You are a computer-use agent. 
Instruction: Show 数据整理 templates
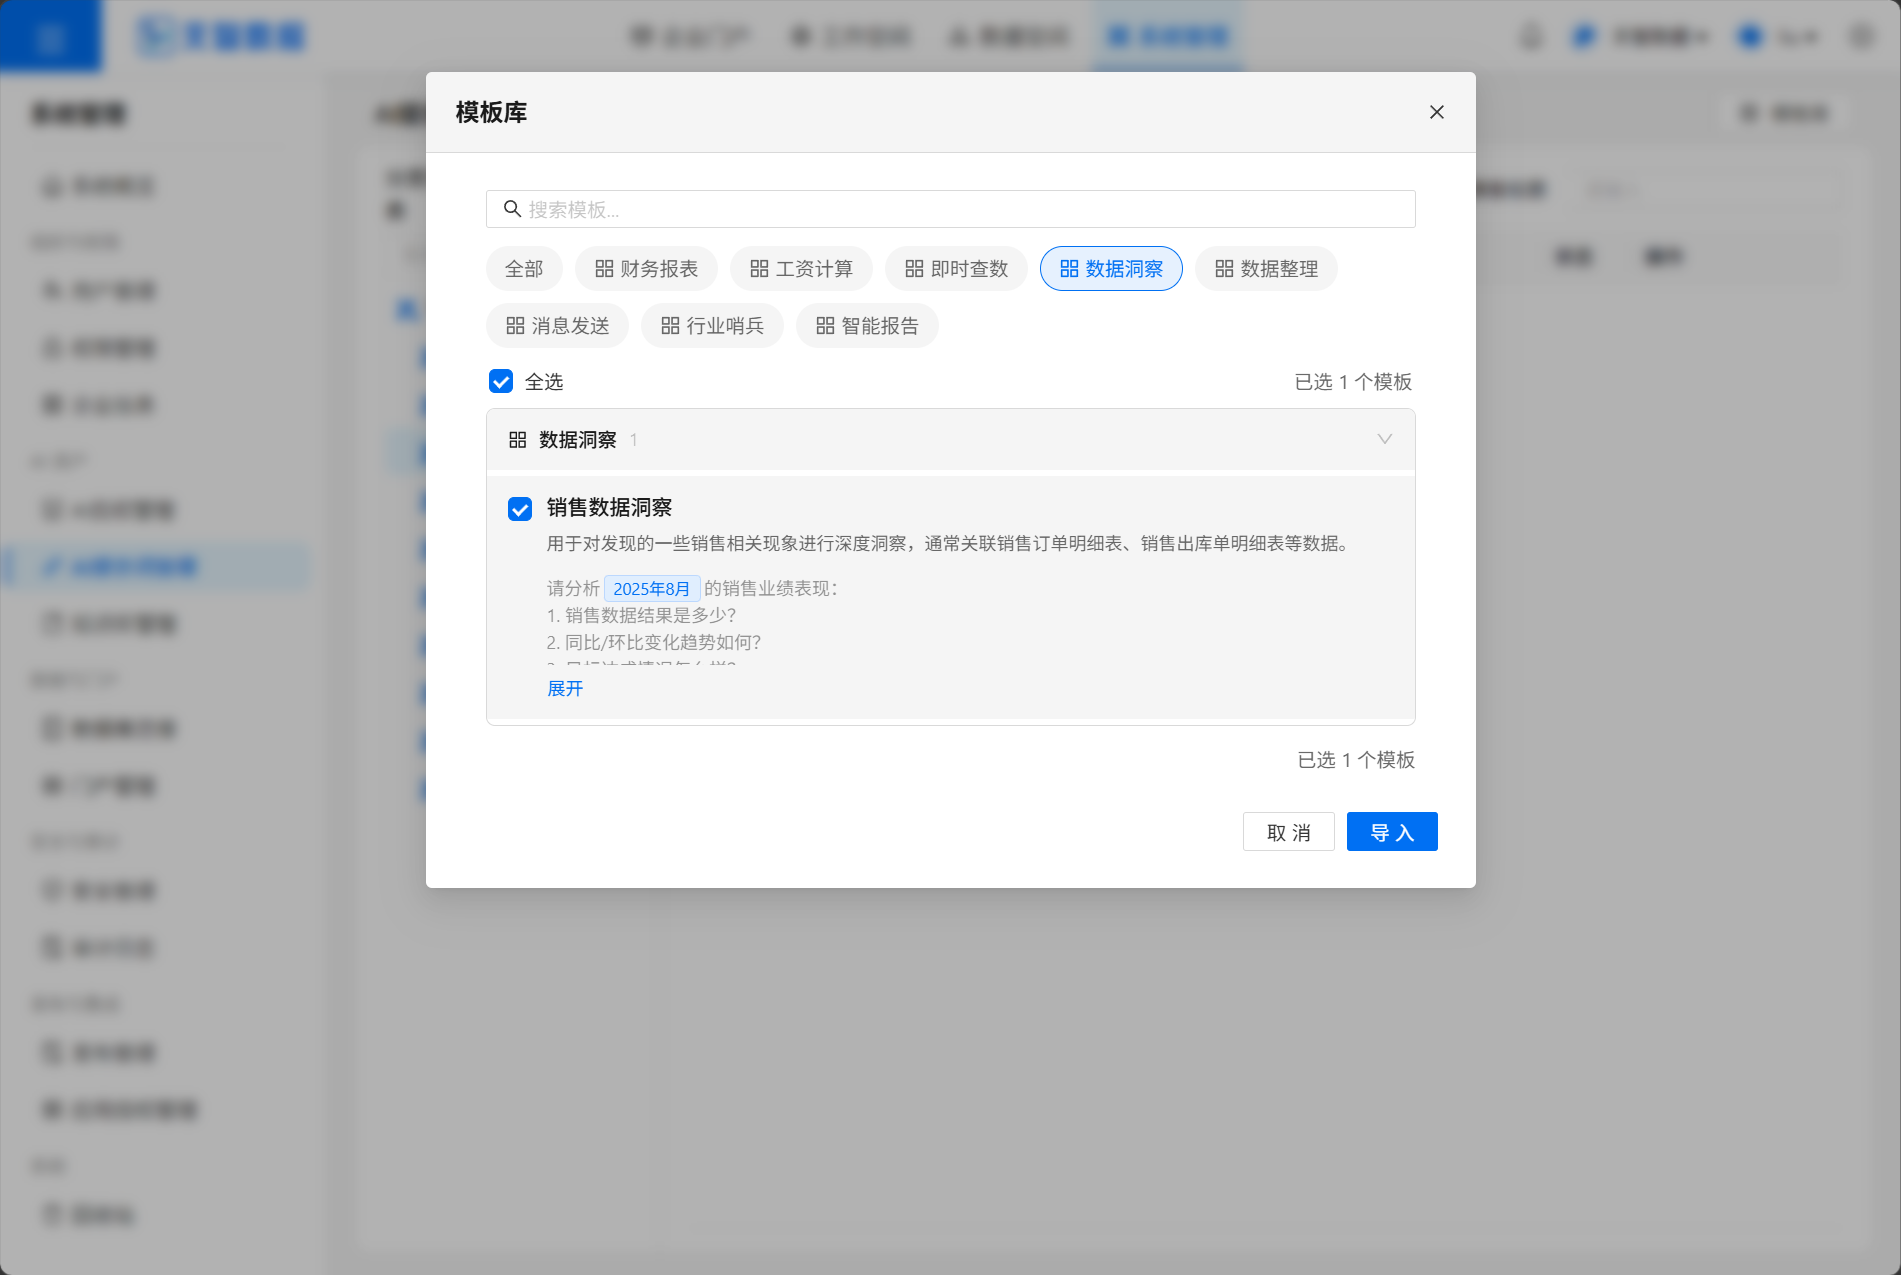(1266, 269)
